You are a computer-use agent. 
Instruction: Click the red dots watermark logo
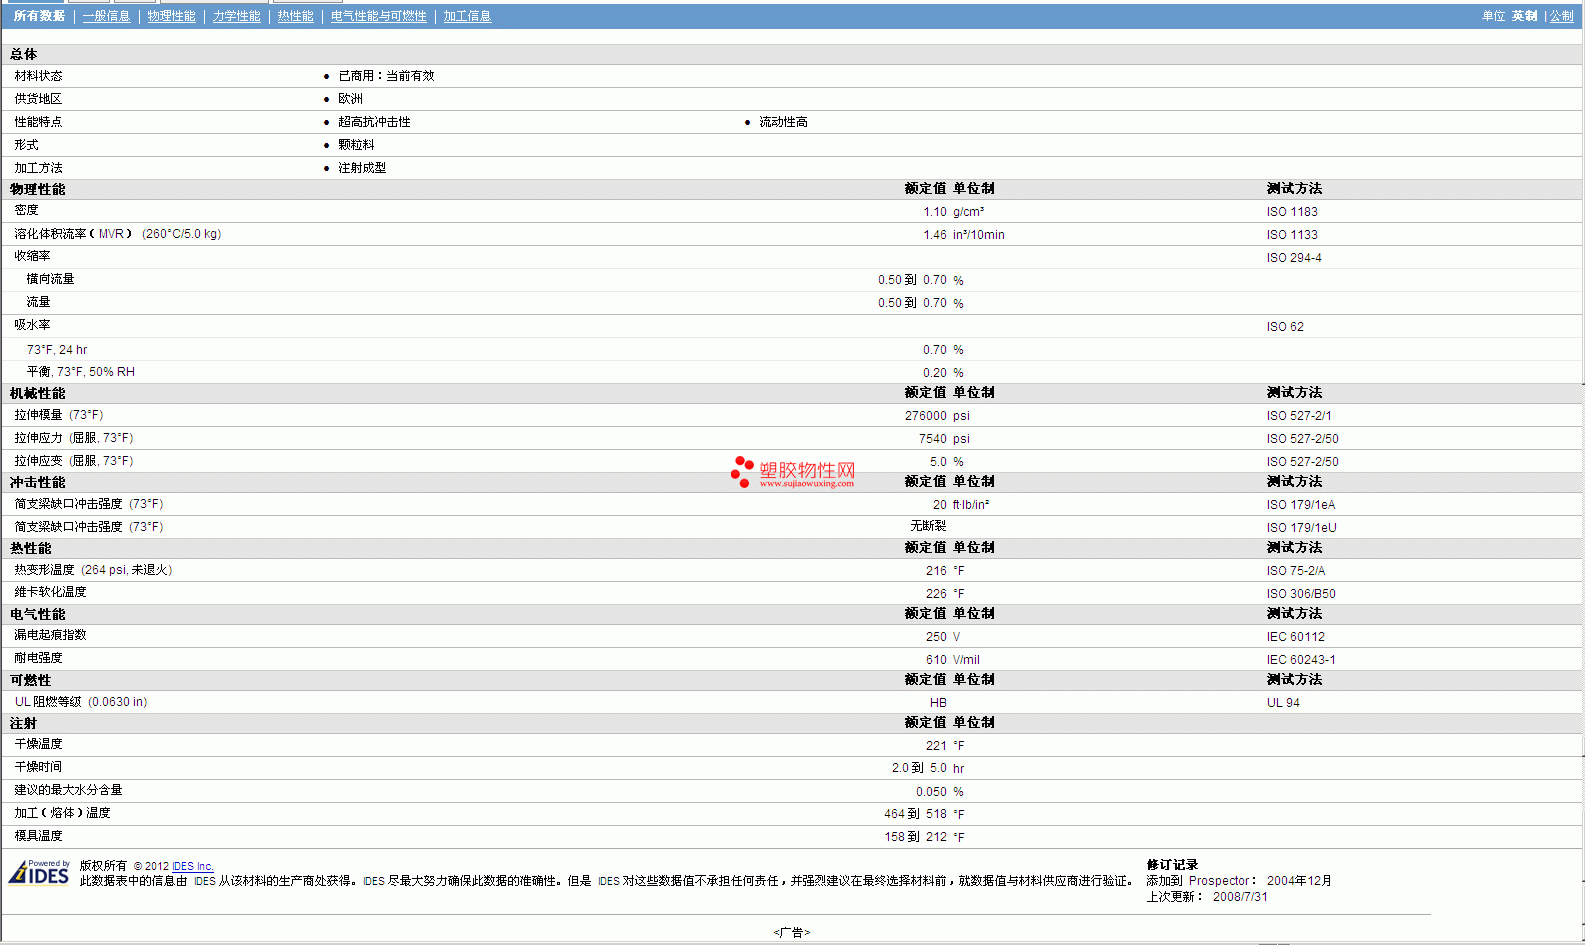coord(742,472)
